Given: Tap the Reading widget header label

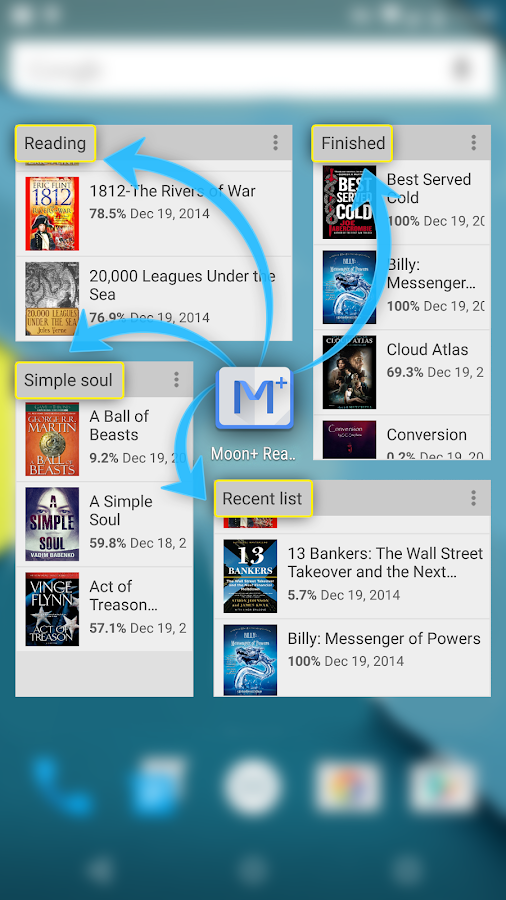Looking at the screenshot, I should pyautogui.click(x=55, y=143).
